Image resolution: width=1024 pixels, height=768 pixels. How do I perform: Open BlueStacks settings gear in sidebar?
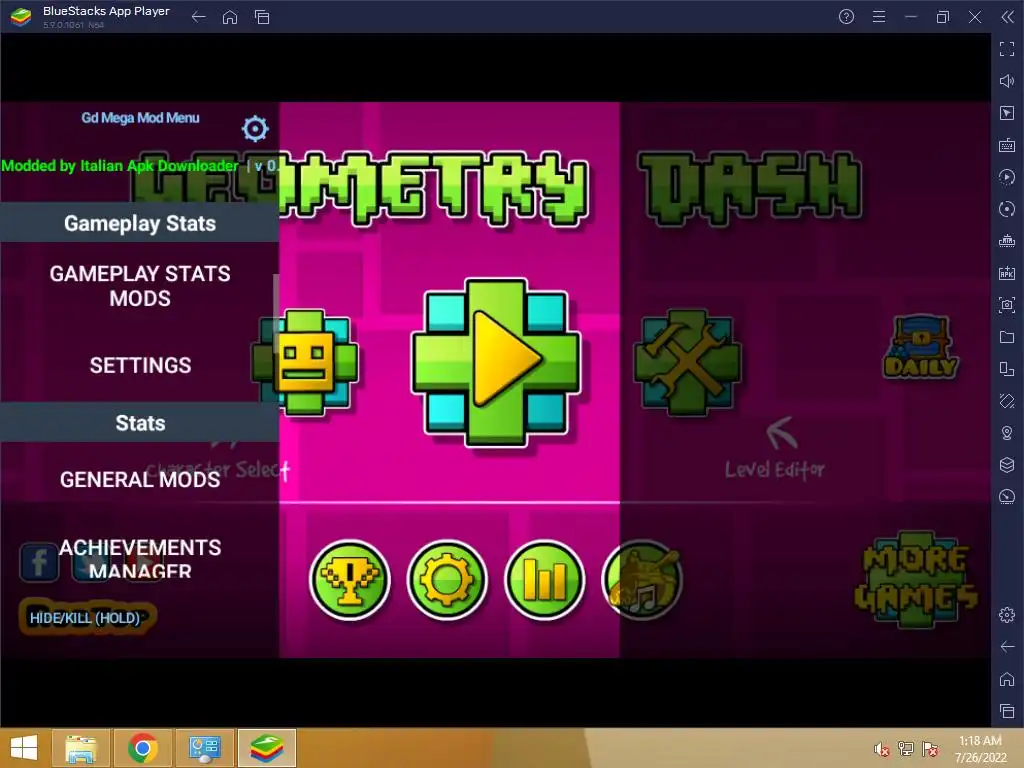click(1007, 615)
